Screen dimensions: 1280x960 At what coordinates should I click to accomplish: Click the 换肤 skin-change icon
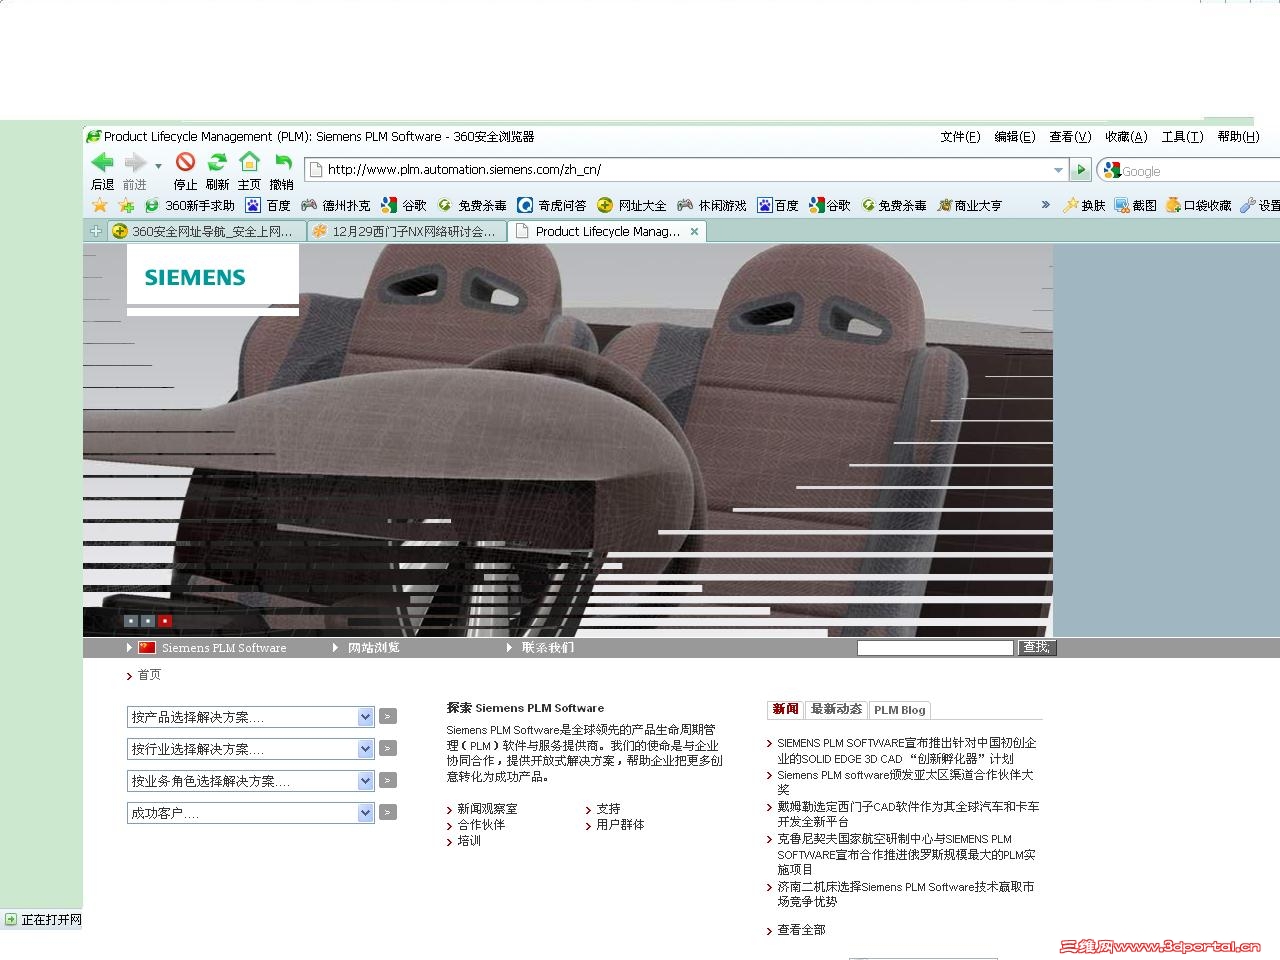click(1084, 205)
